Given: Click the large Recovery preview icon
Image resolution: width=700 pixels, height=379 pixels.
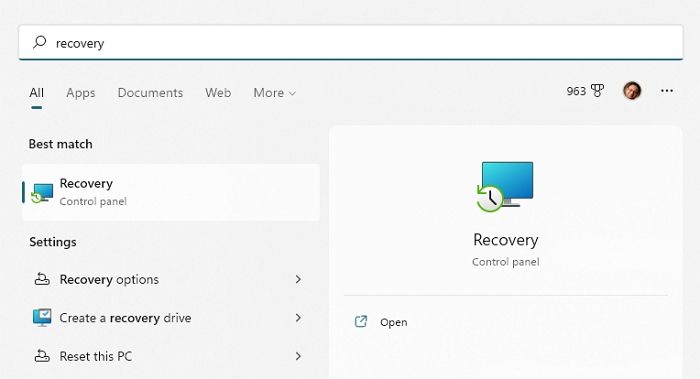Looking at the screenshot, I should (504, 187).
